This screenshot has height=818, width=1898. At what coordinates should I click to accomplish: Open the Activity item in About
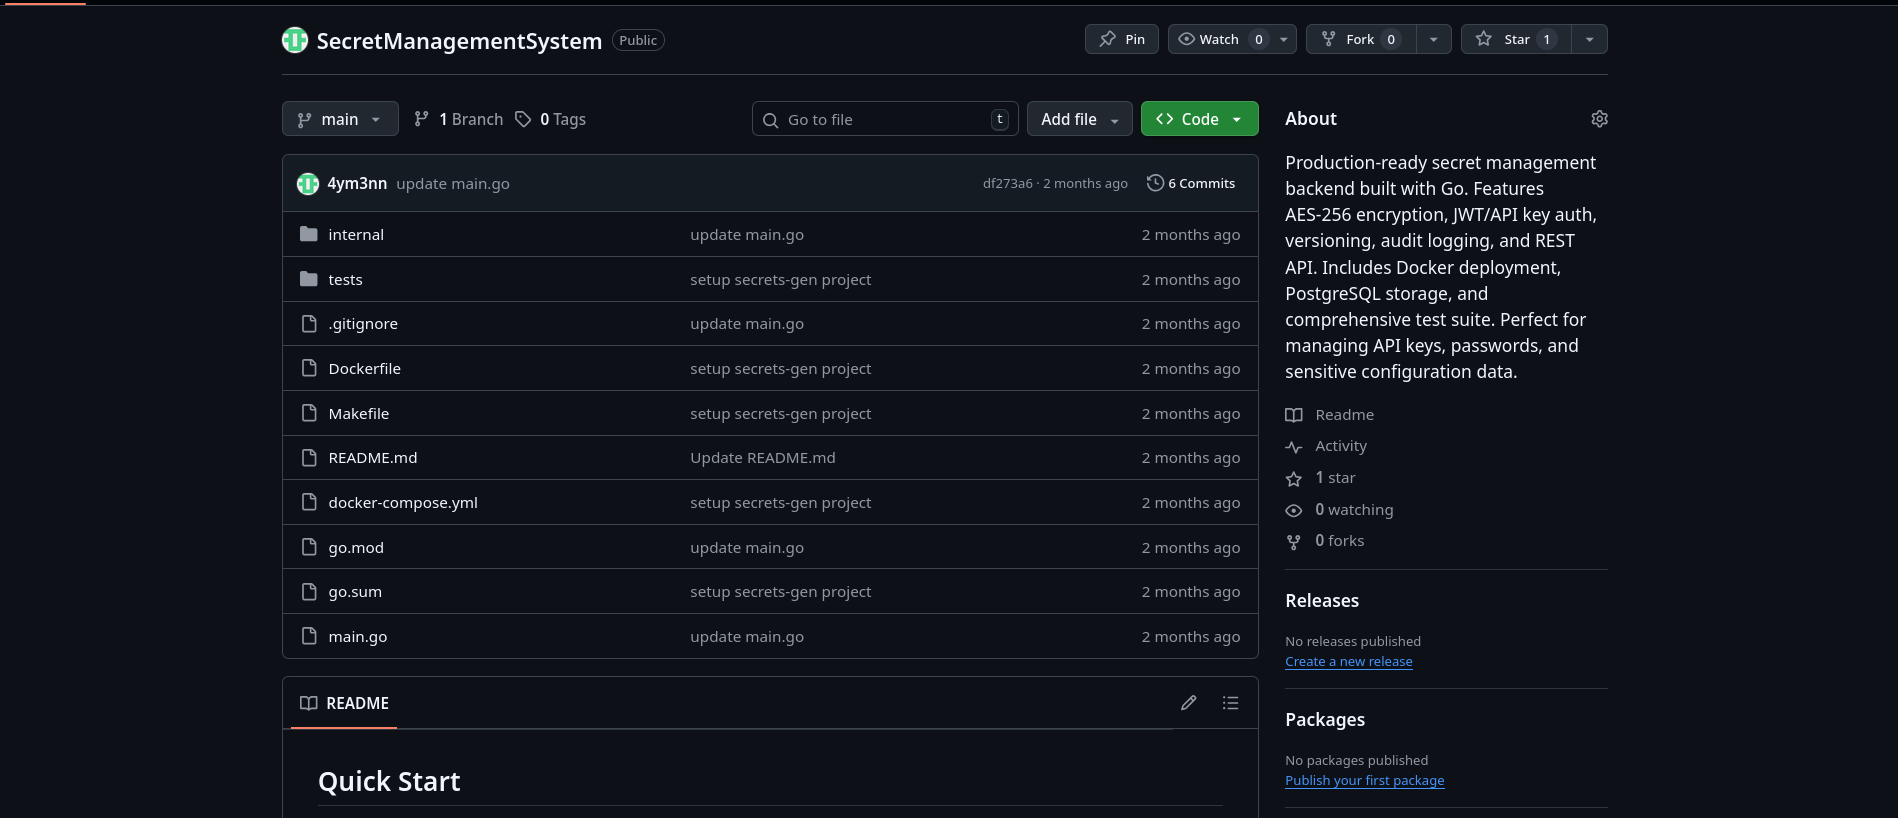tap(1340, 446)
